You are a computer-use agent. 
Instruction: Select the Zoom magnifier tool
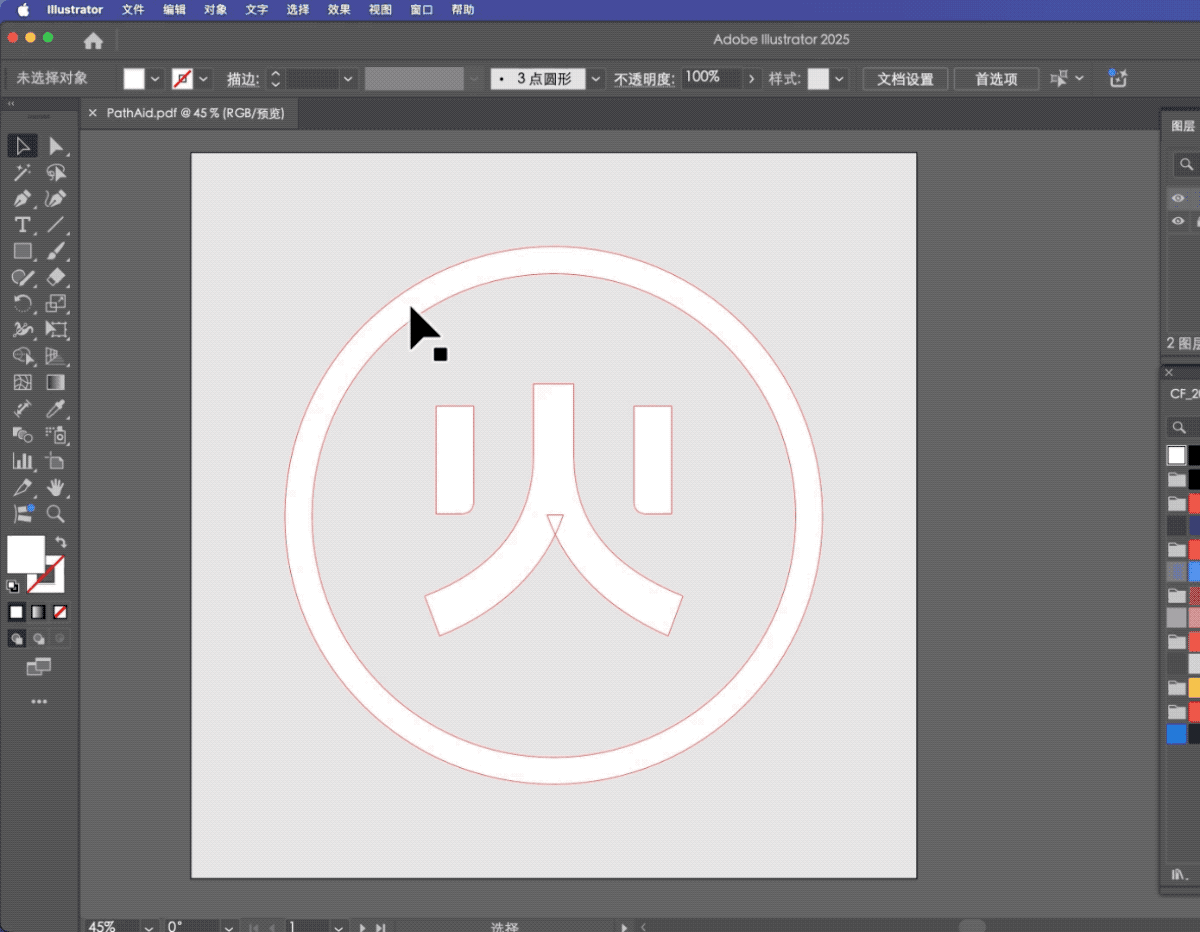pyautogui.click(x=56, y=513)
